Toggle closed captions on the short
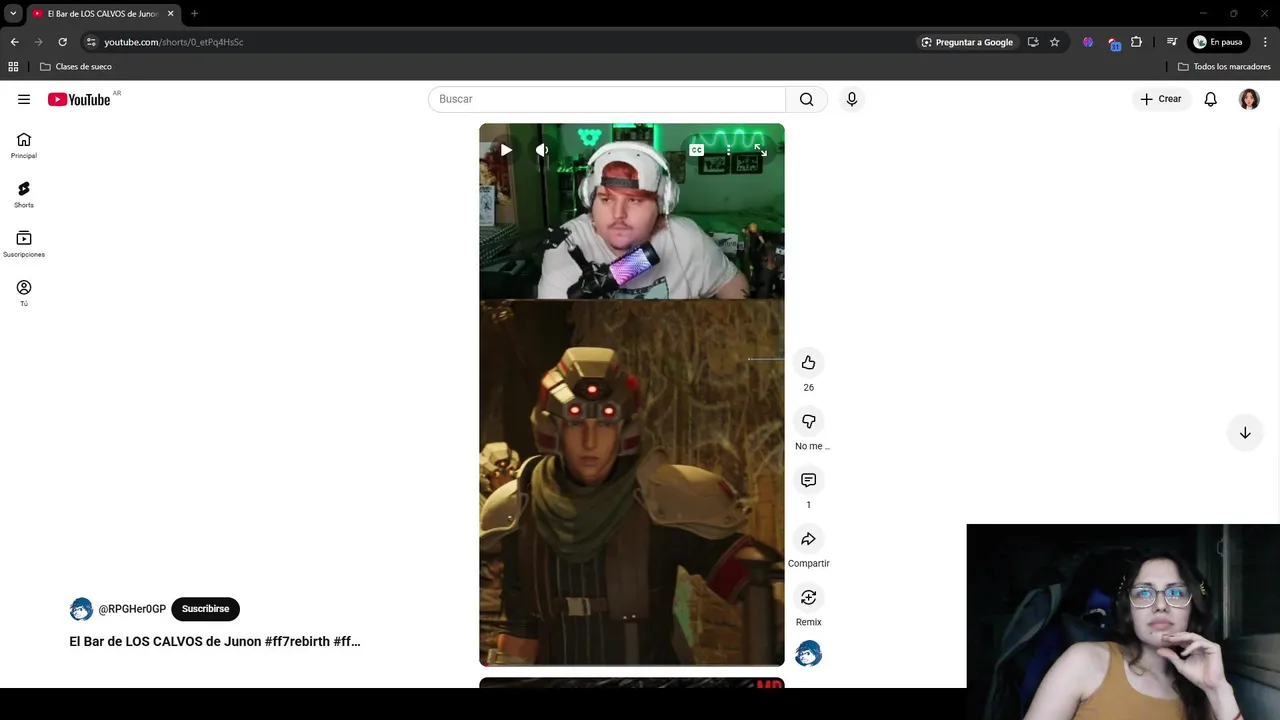This screenshot has height=720, width=1280. click(696, 150)
